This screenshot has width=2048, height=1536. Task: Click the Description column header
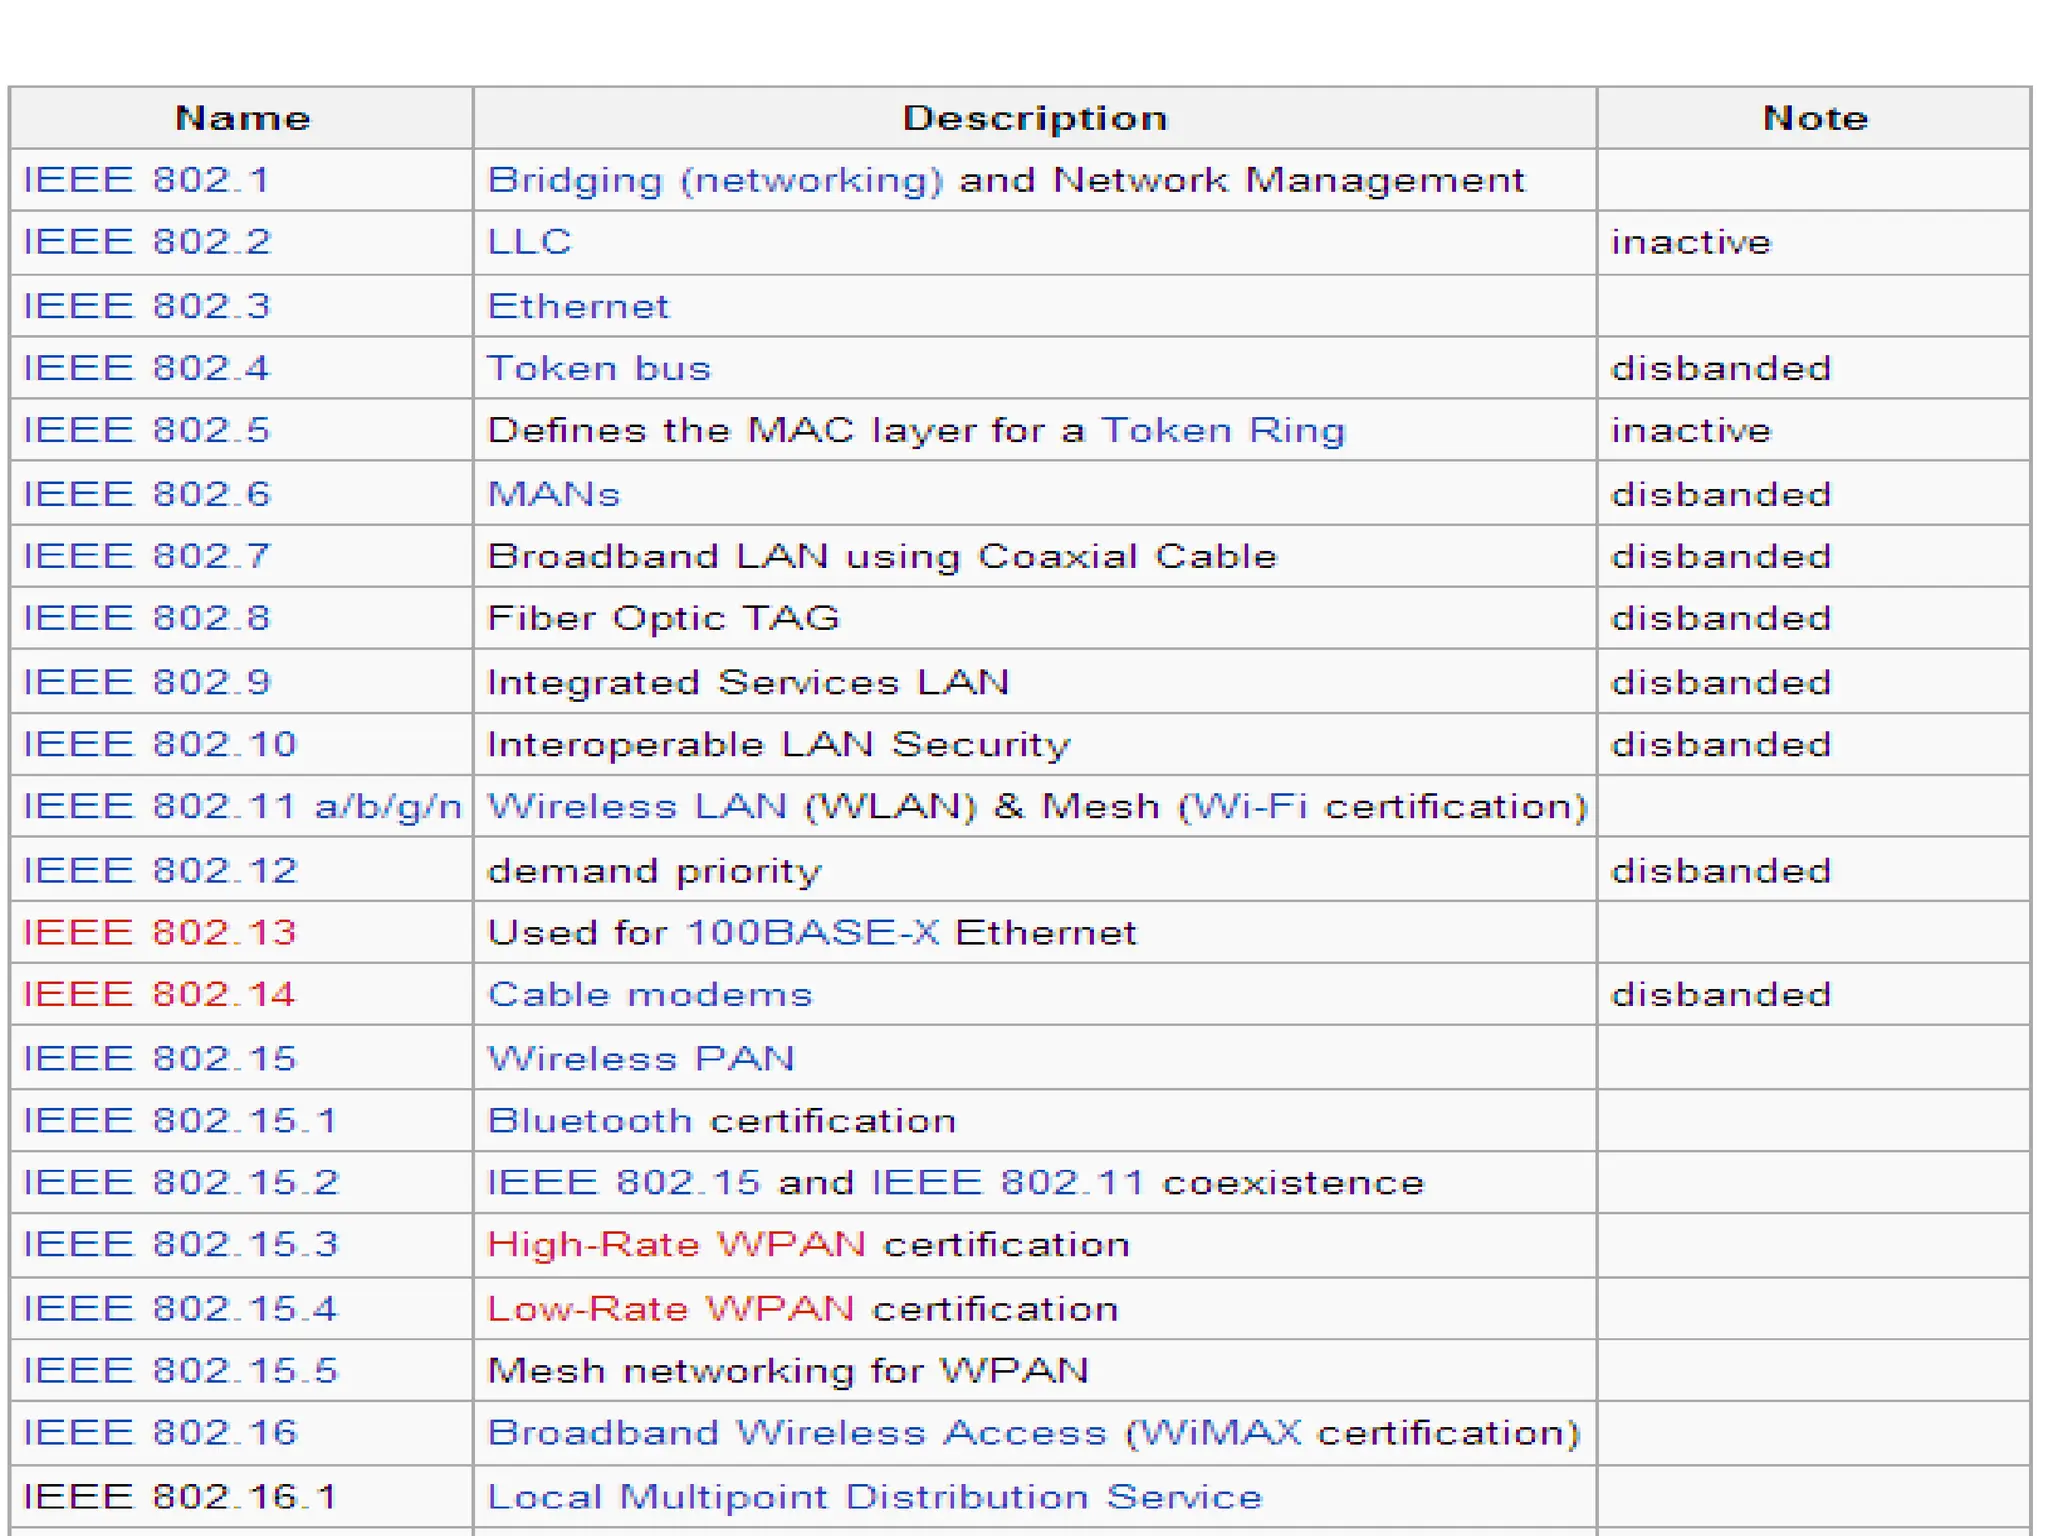1034,118
